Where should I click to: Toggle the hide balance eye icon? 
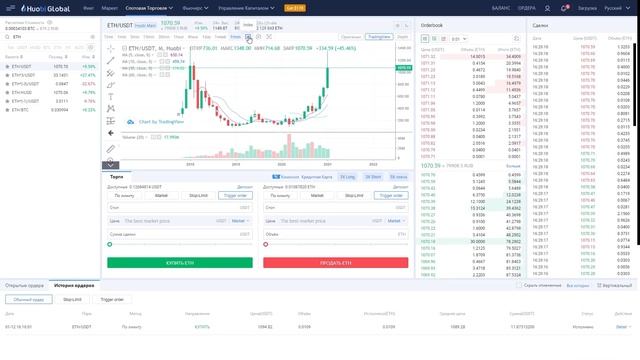(x=50, y=22)
